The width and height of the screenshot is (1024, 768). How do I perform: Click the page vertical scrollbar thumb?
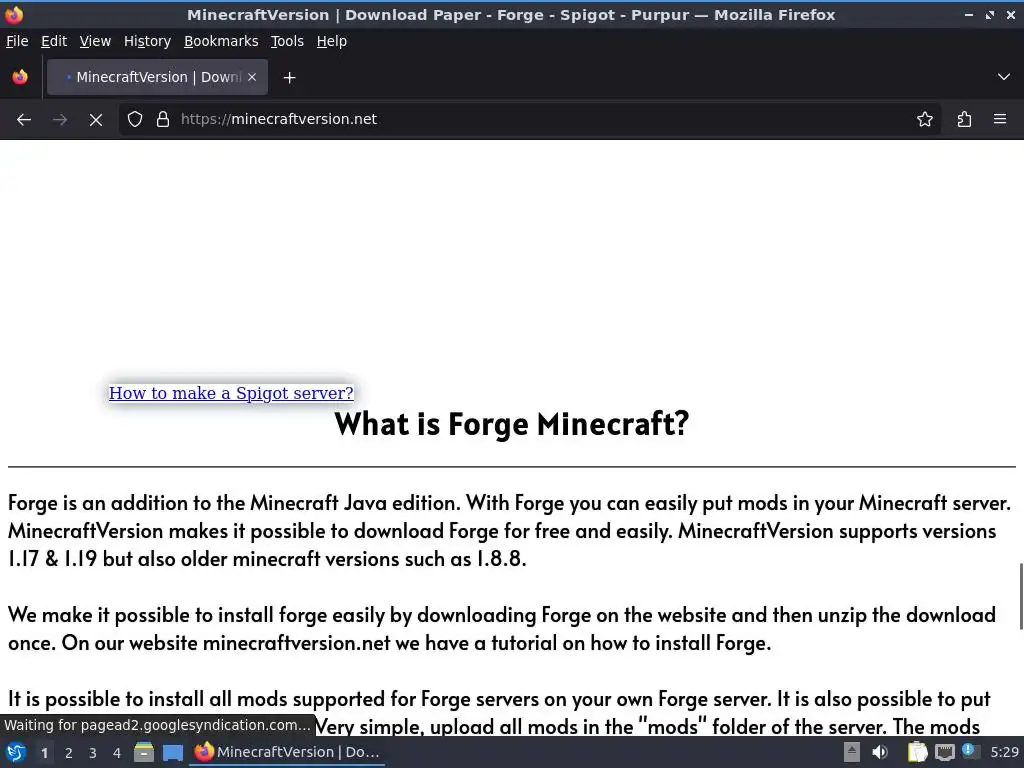(x=1021, y=596)
